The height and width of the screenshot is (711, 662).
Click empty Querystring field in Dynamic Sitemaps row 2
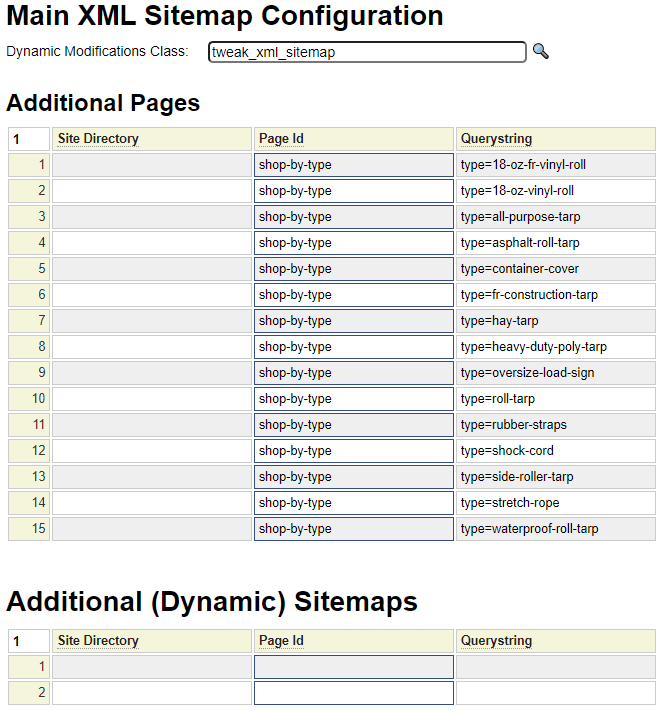(x=555, y=693)
